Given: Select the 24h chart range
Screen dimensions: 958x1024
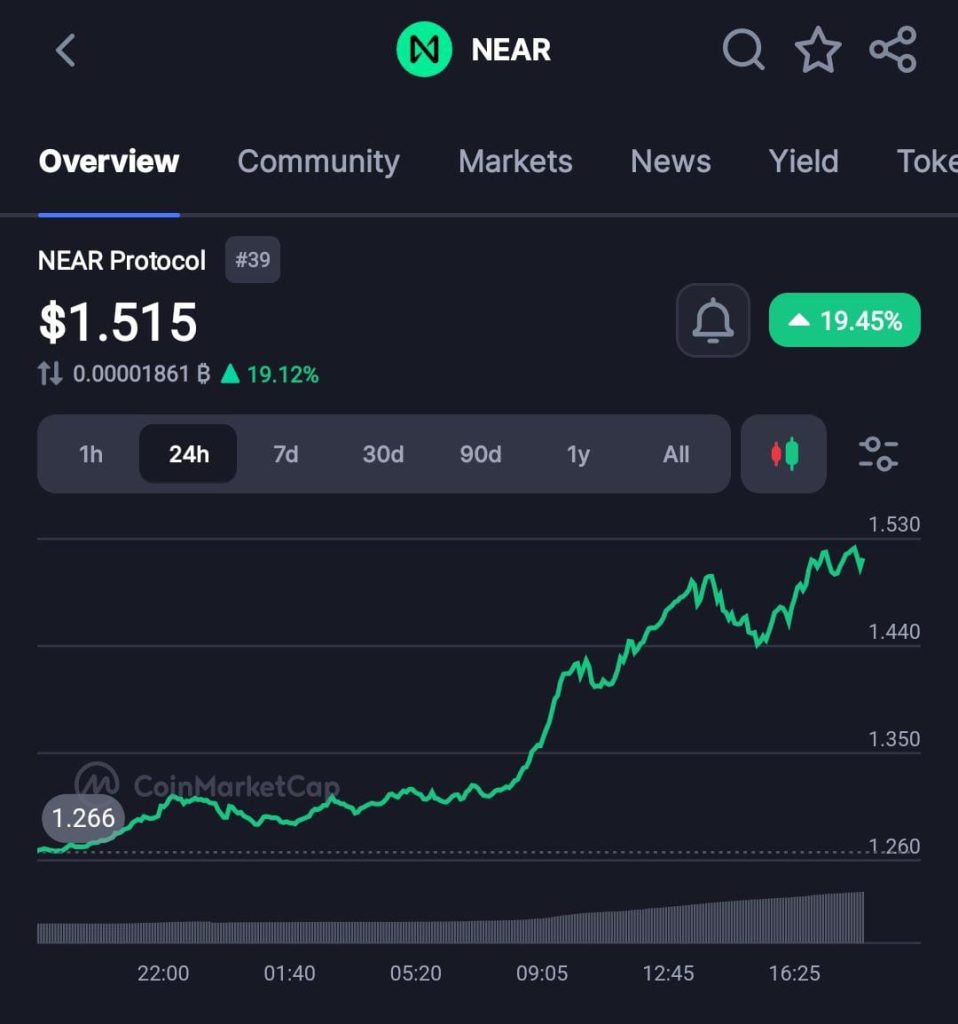Looking at the screenshot, I should pos(188,454).
